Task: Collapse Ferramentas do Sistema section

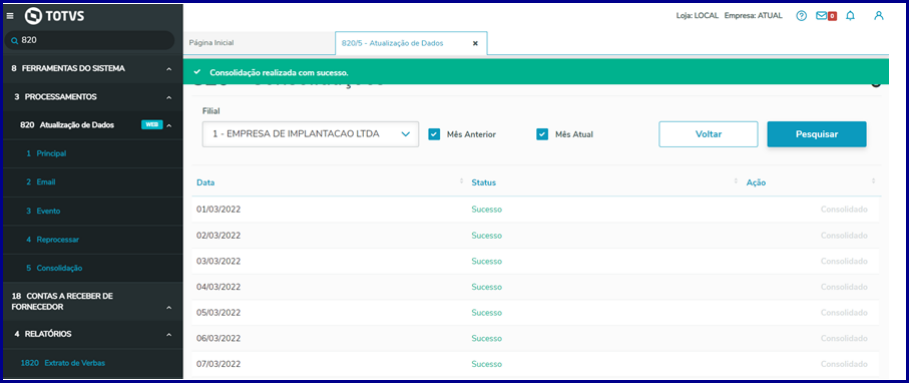Action: click(169, 69)
